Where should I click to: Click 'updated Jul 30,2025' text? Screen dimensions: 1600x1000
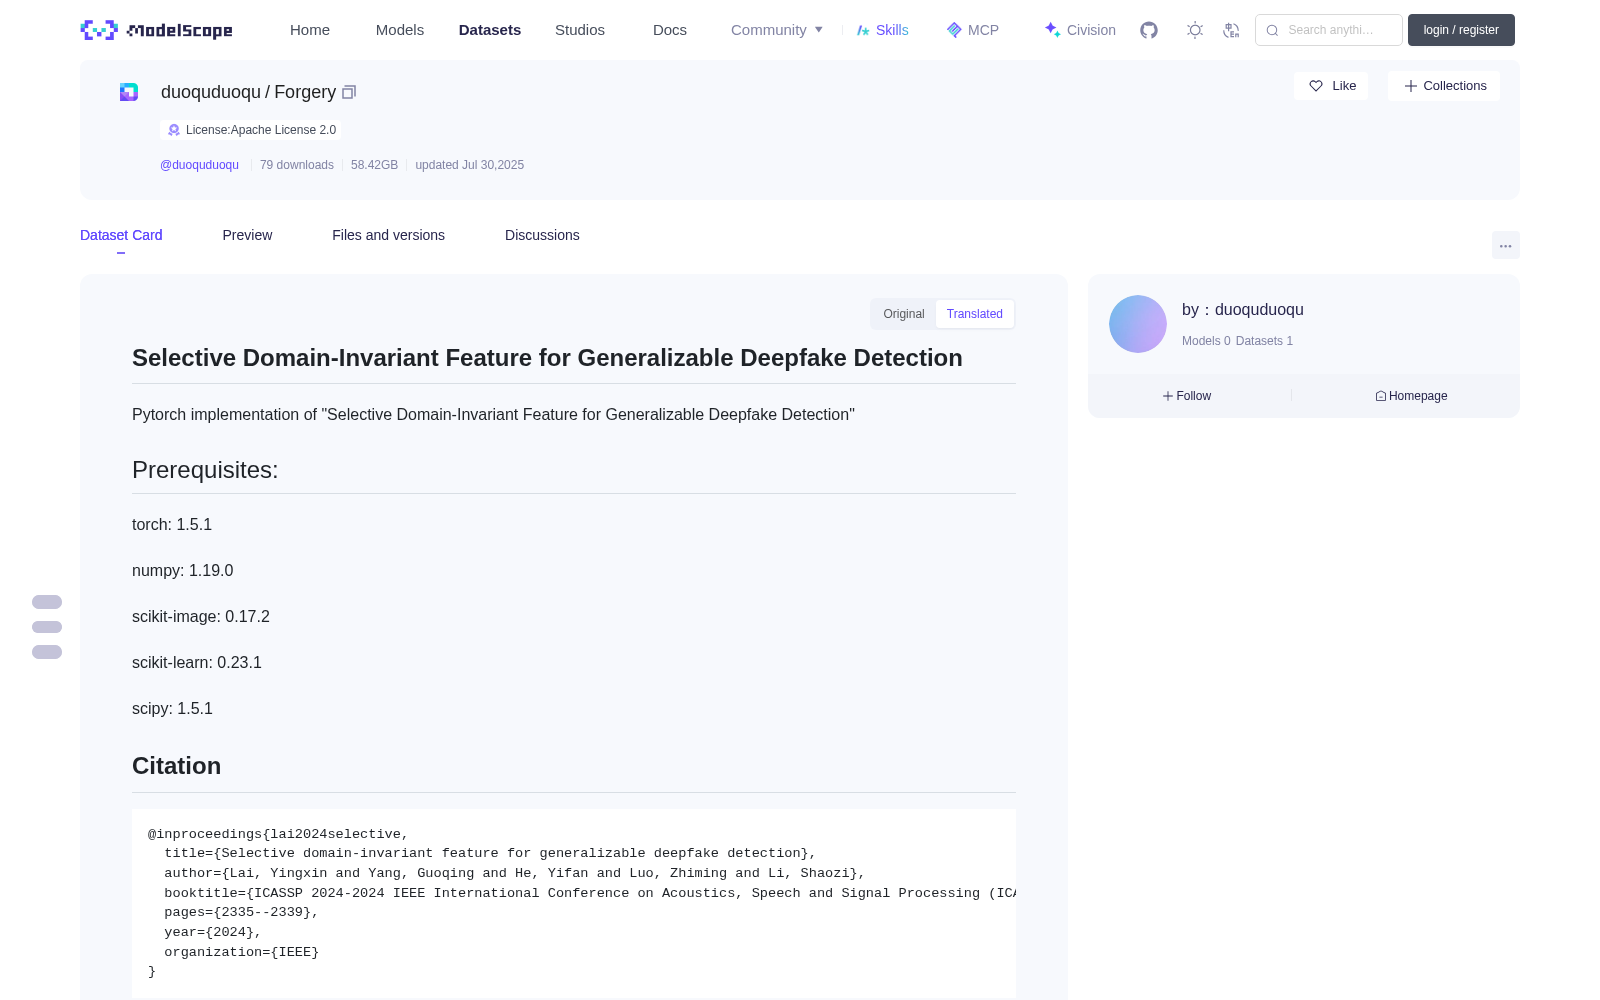tap(469, 165)
